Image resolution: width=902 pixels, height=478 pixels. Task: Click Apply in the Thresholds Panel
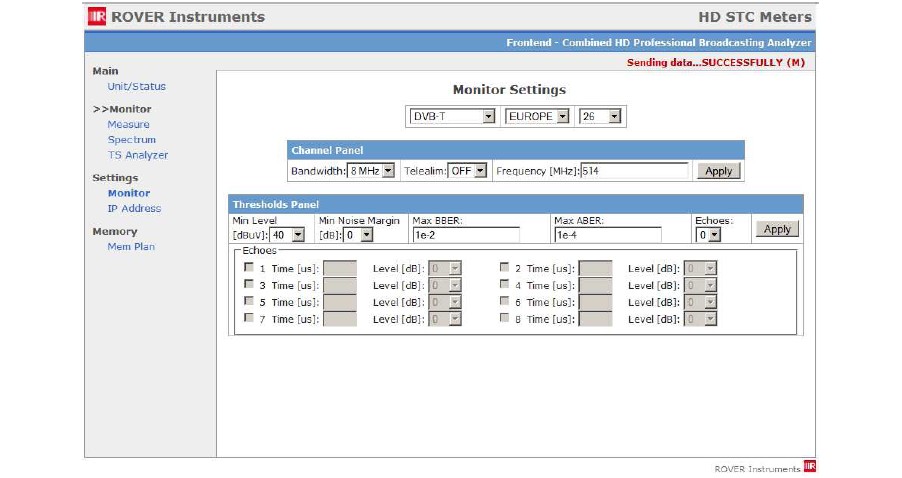(777, 229)
